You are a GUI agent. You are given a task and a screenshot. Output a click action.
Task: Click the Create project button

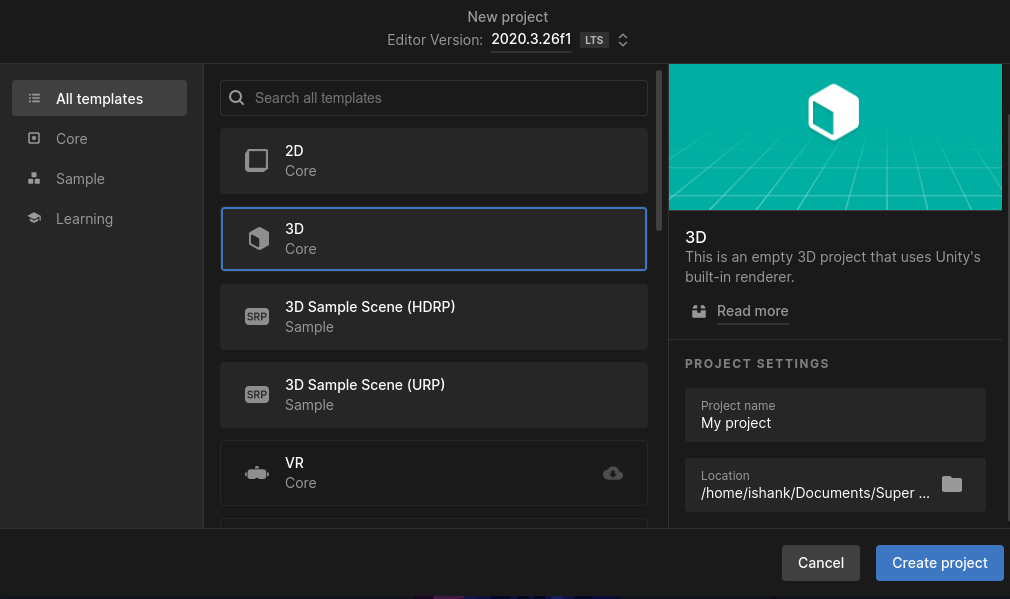click(939, 562)
